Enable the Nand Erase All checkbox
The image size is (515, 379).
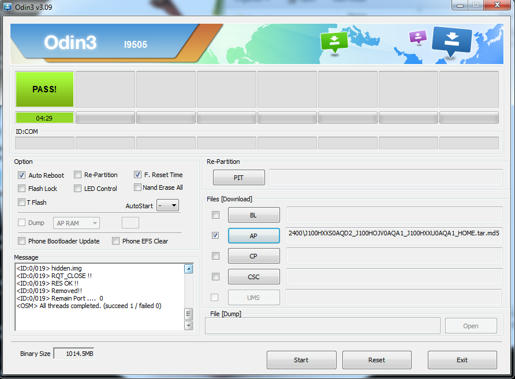tap(137, 187)
